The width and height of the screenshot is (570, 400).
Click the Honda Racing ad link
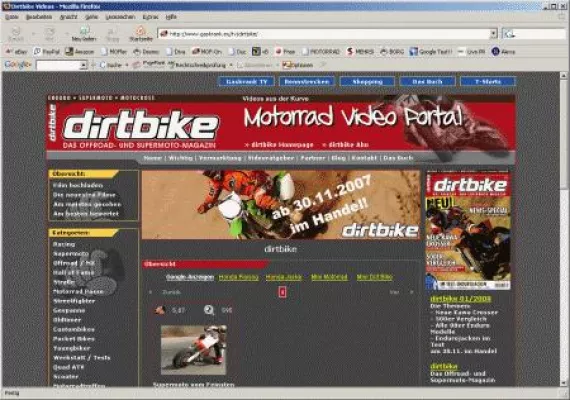coord(239,277)
